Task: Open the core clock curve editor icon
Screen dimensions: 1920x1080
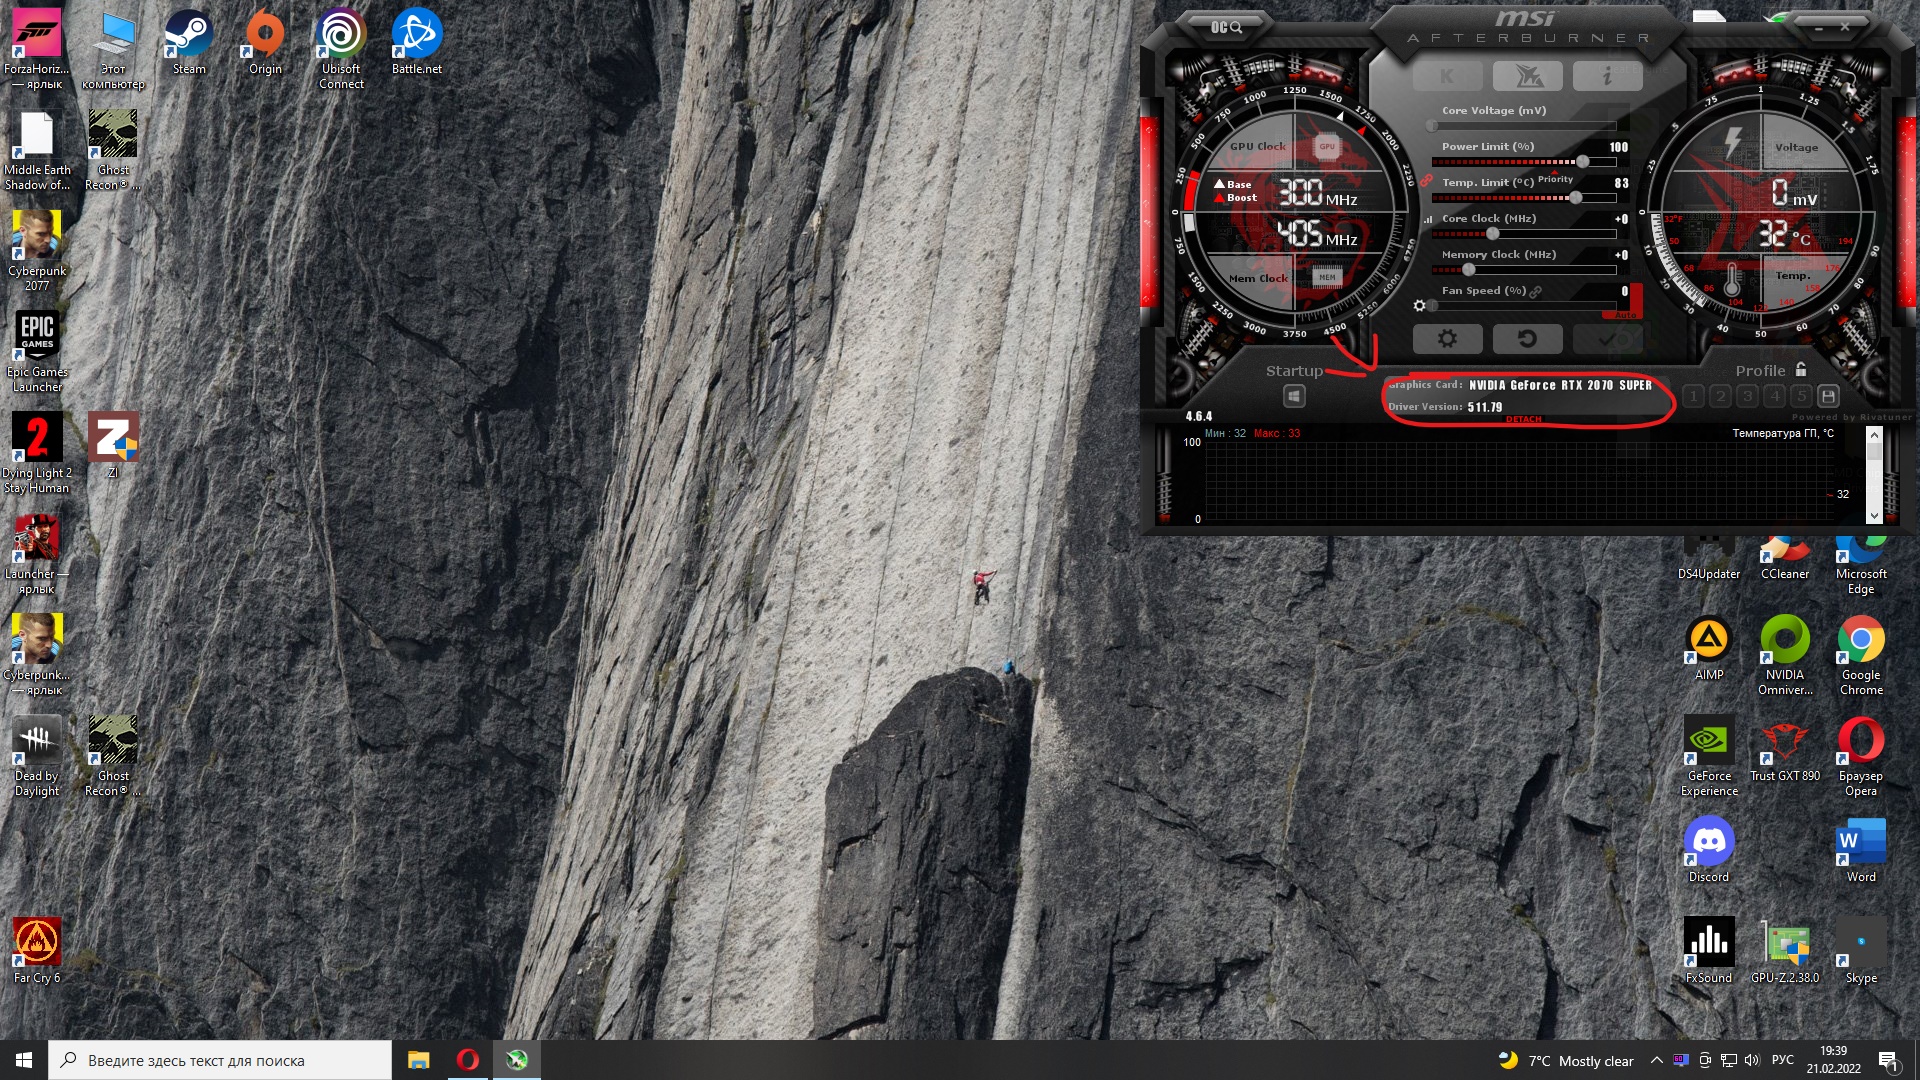Action: [1428, 219]
